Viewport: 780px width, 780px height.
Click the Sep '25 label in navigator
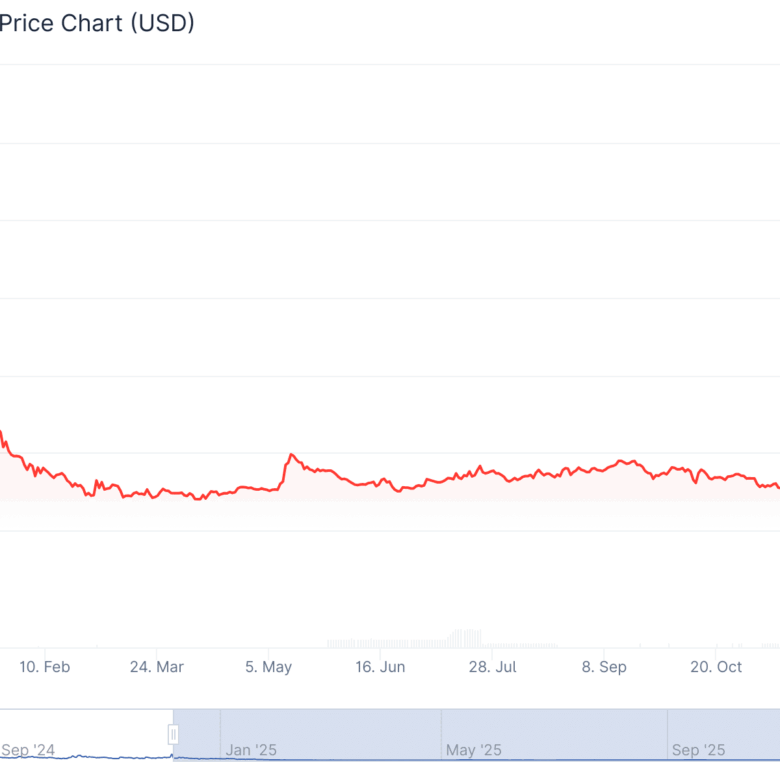point(698,749)
